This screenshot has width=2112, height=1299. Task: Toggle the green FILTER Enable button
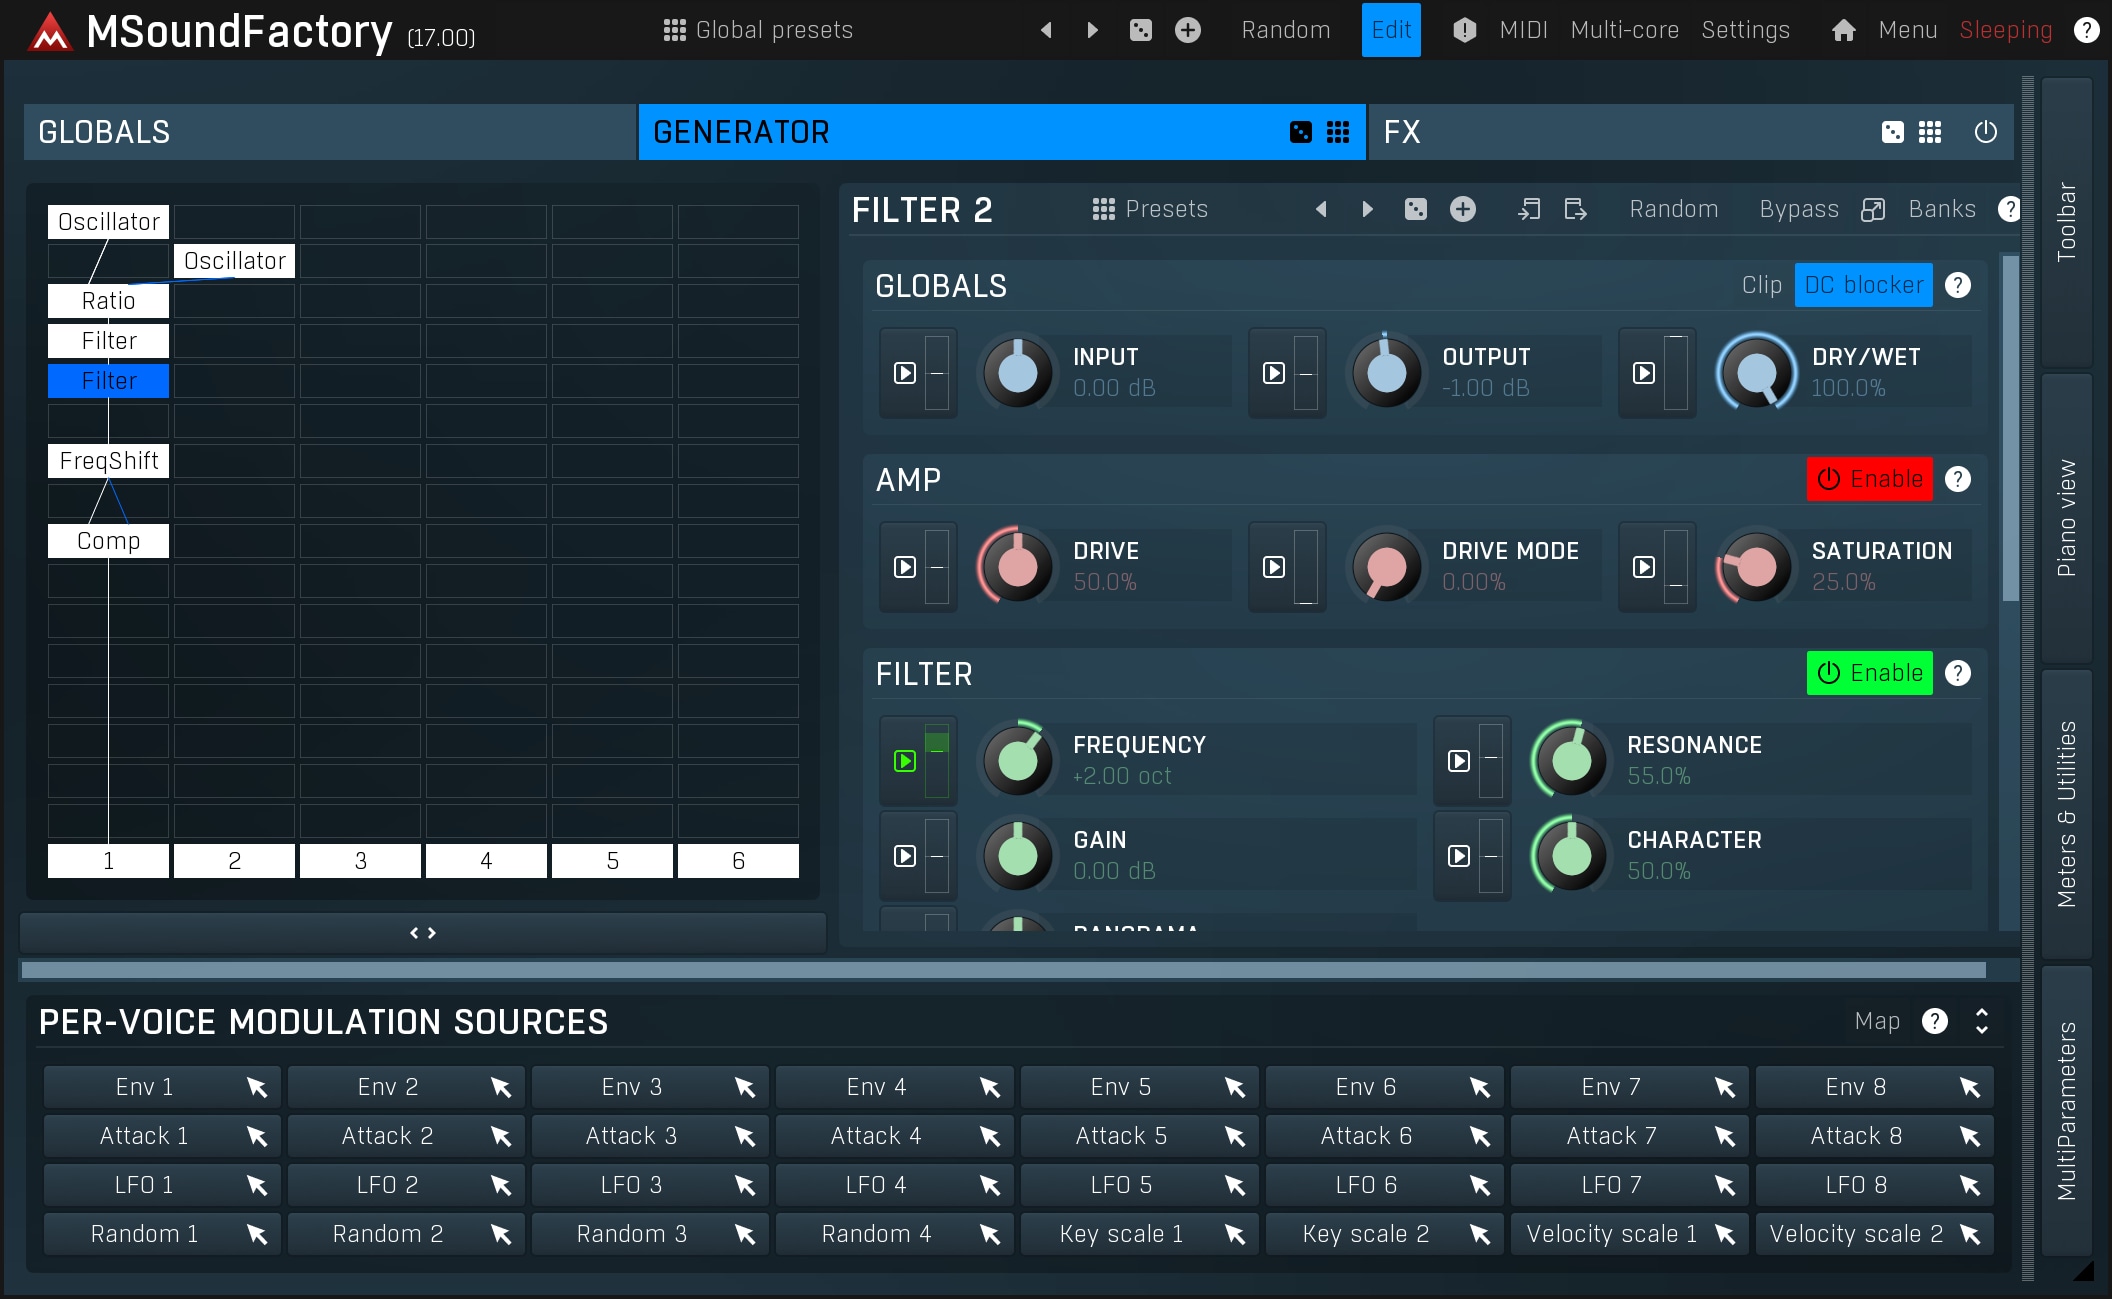click(1868, 673)
